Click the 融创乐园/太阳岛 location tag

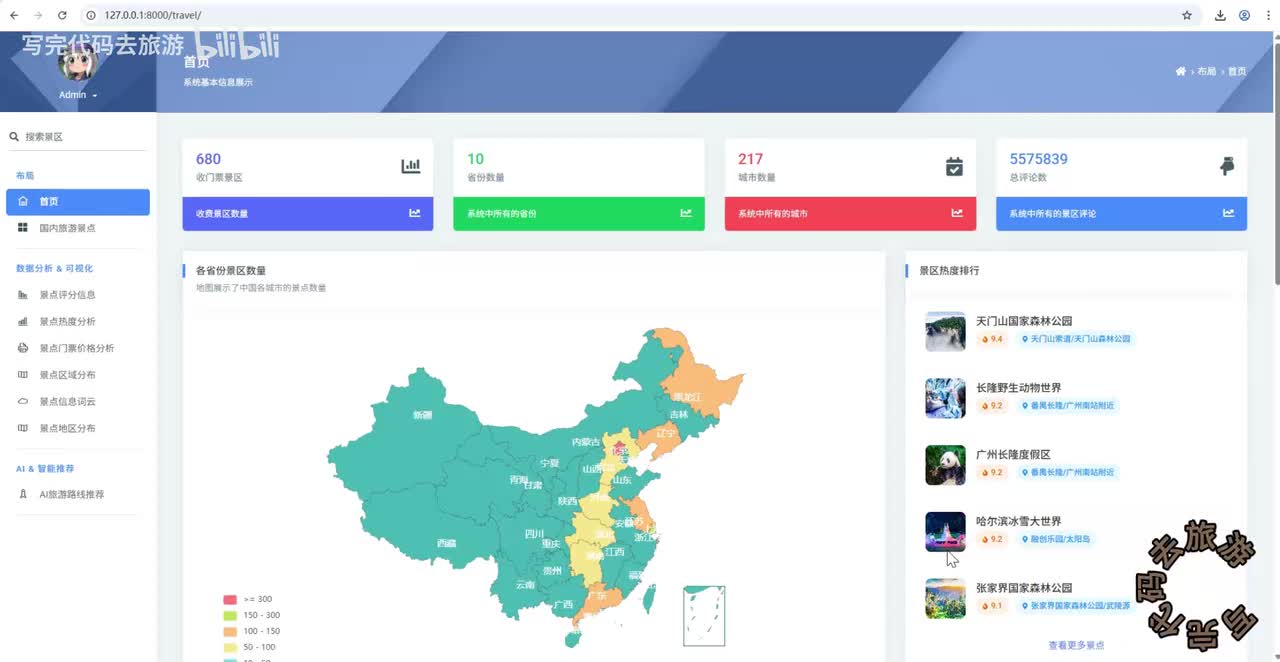1056,539
